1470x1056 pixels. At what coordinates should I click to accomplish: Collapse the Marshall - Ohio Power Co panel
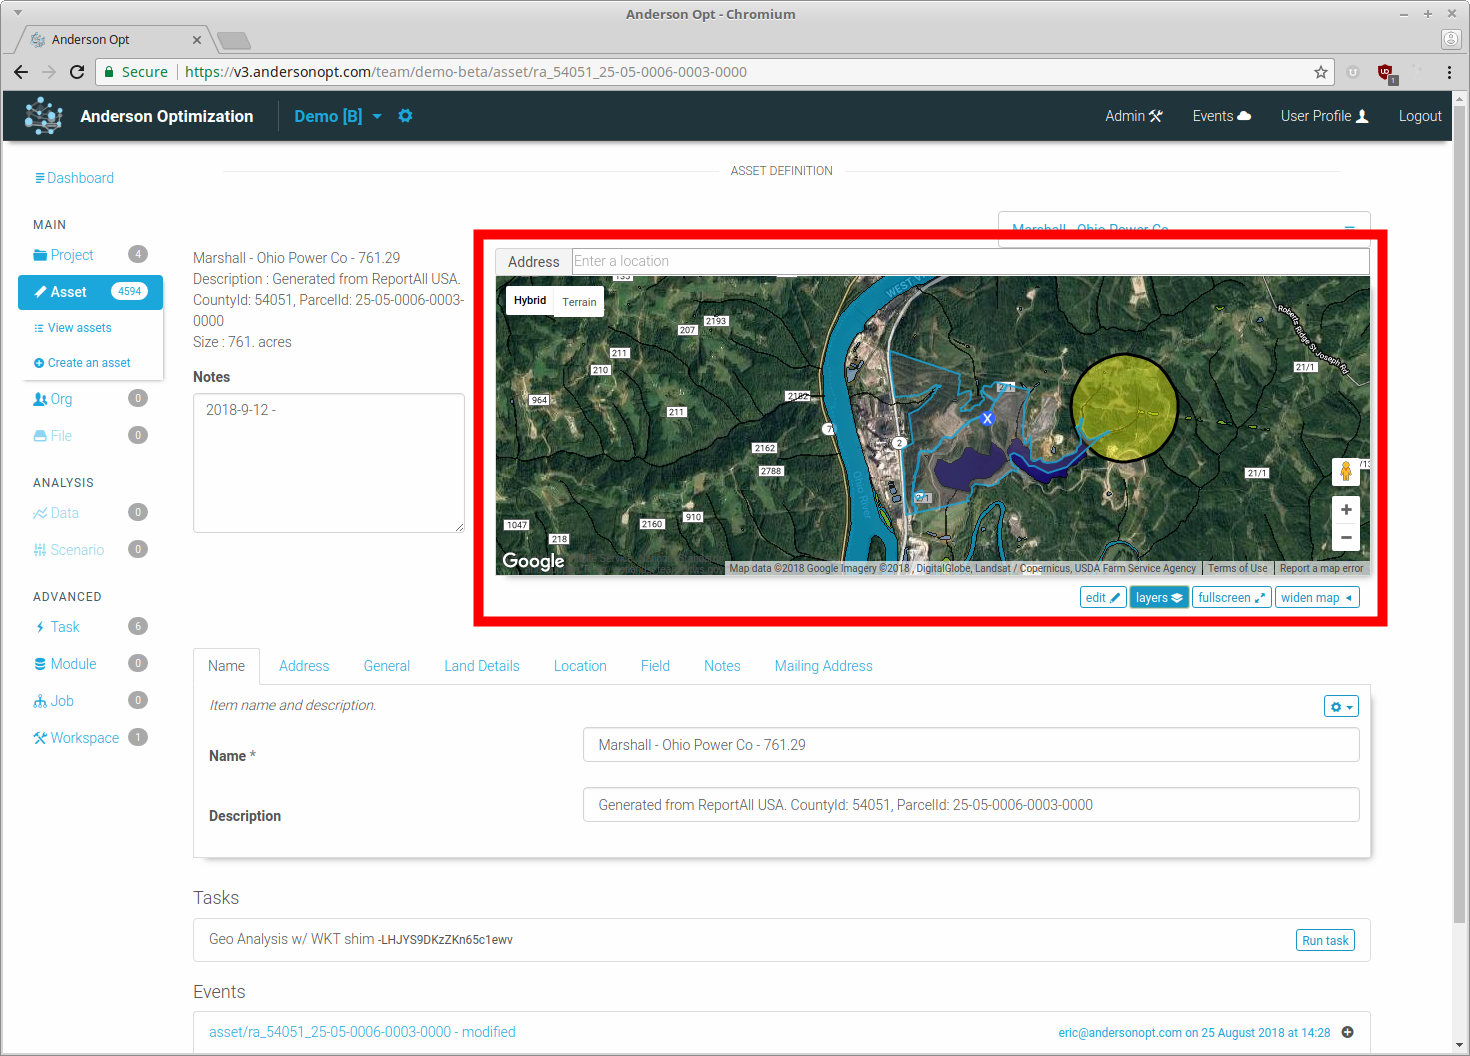pyautogui.click(x=1350, y=226)
